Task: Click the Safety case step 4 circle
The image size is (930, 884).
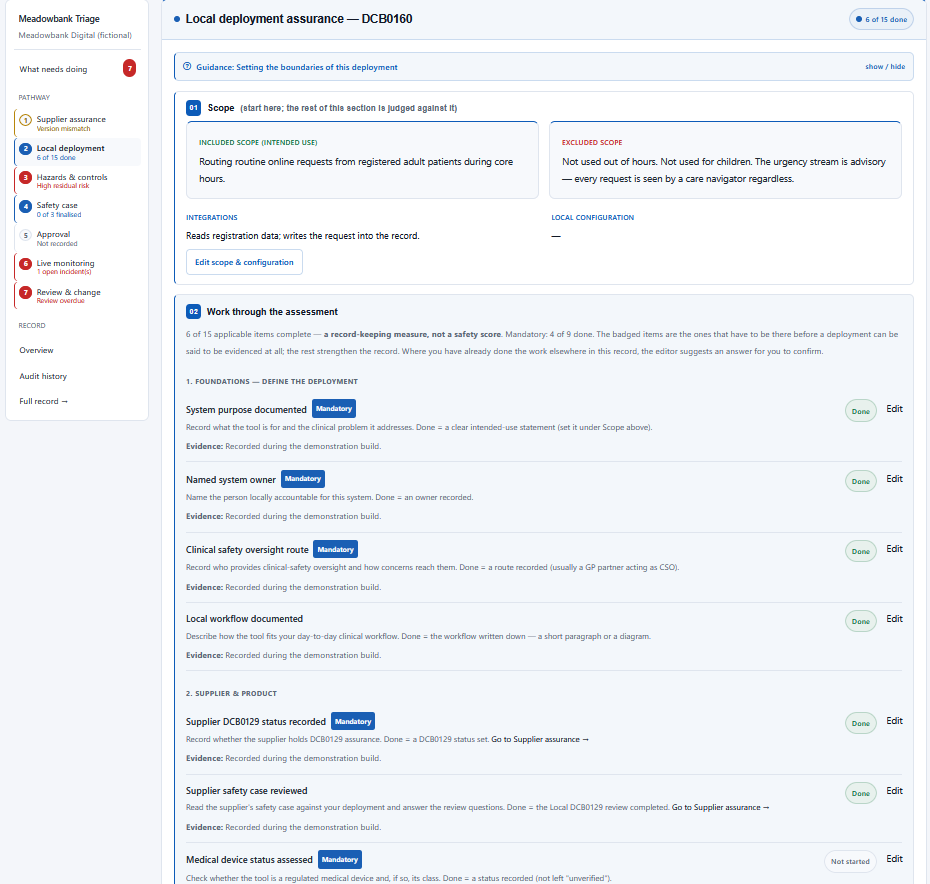Action: click(26, 206)
